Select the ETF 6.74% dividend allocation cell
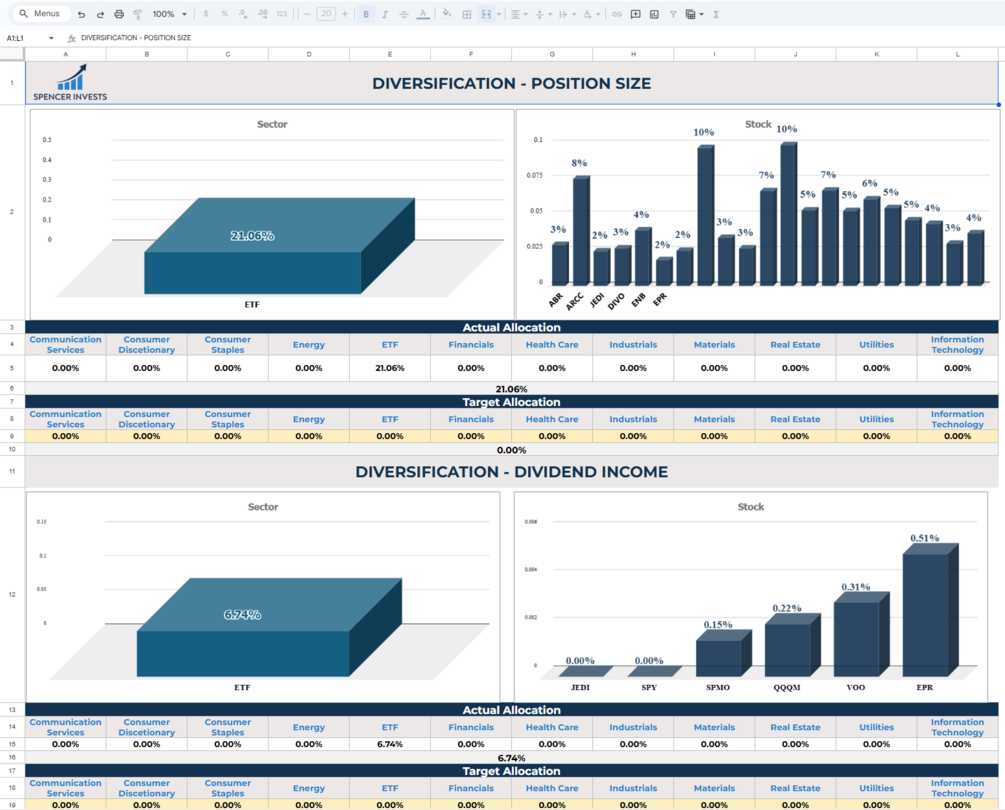 click(x=390, y=745)
